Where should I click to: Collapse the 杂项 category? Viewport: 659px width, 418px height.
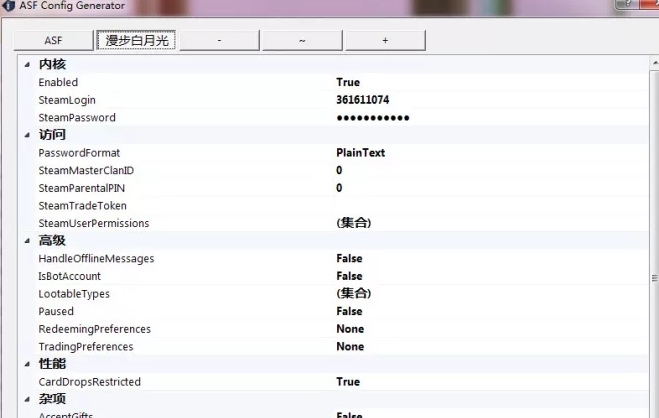pos(27,399)
